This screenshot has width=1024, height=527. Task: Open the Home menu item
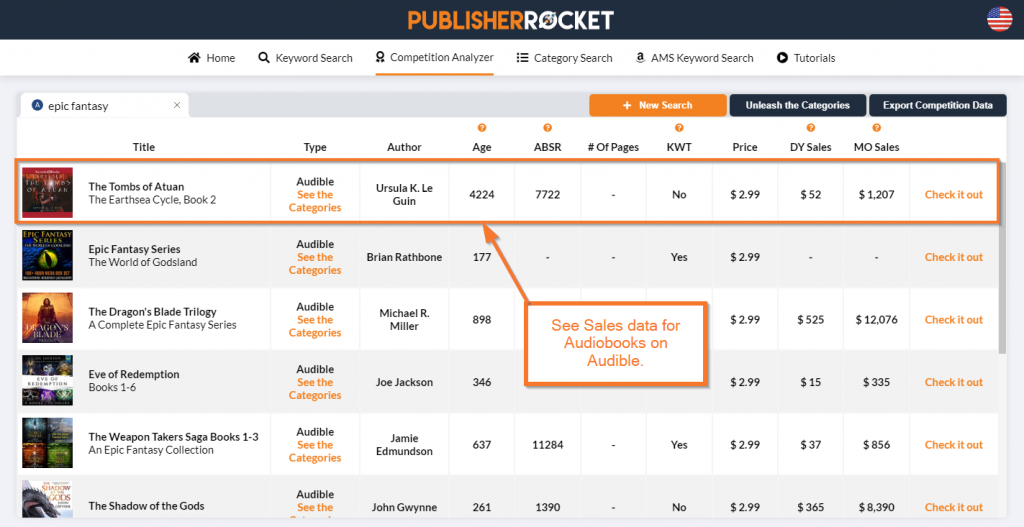point(212,57)
